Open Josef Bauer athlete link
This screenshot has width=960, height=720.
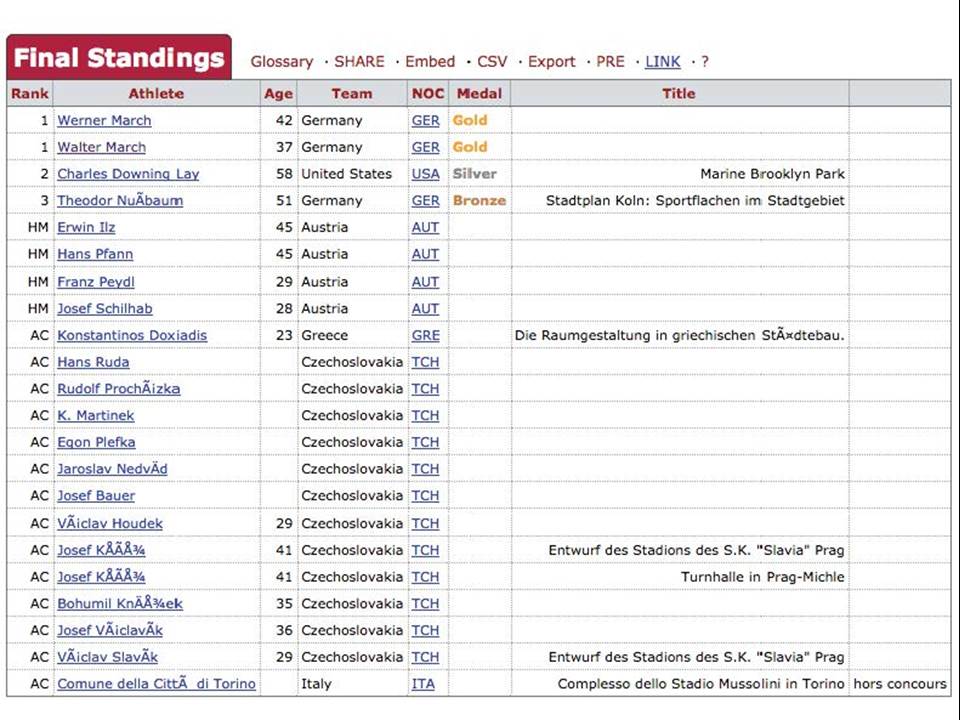pos(96,496)
